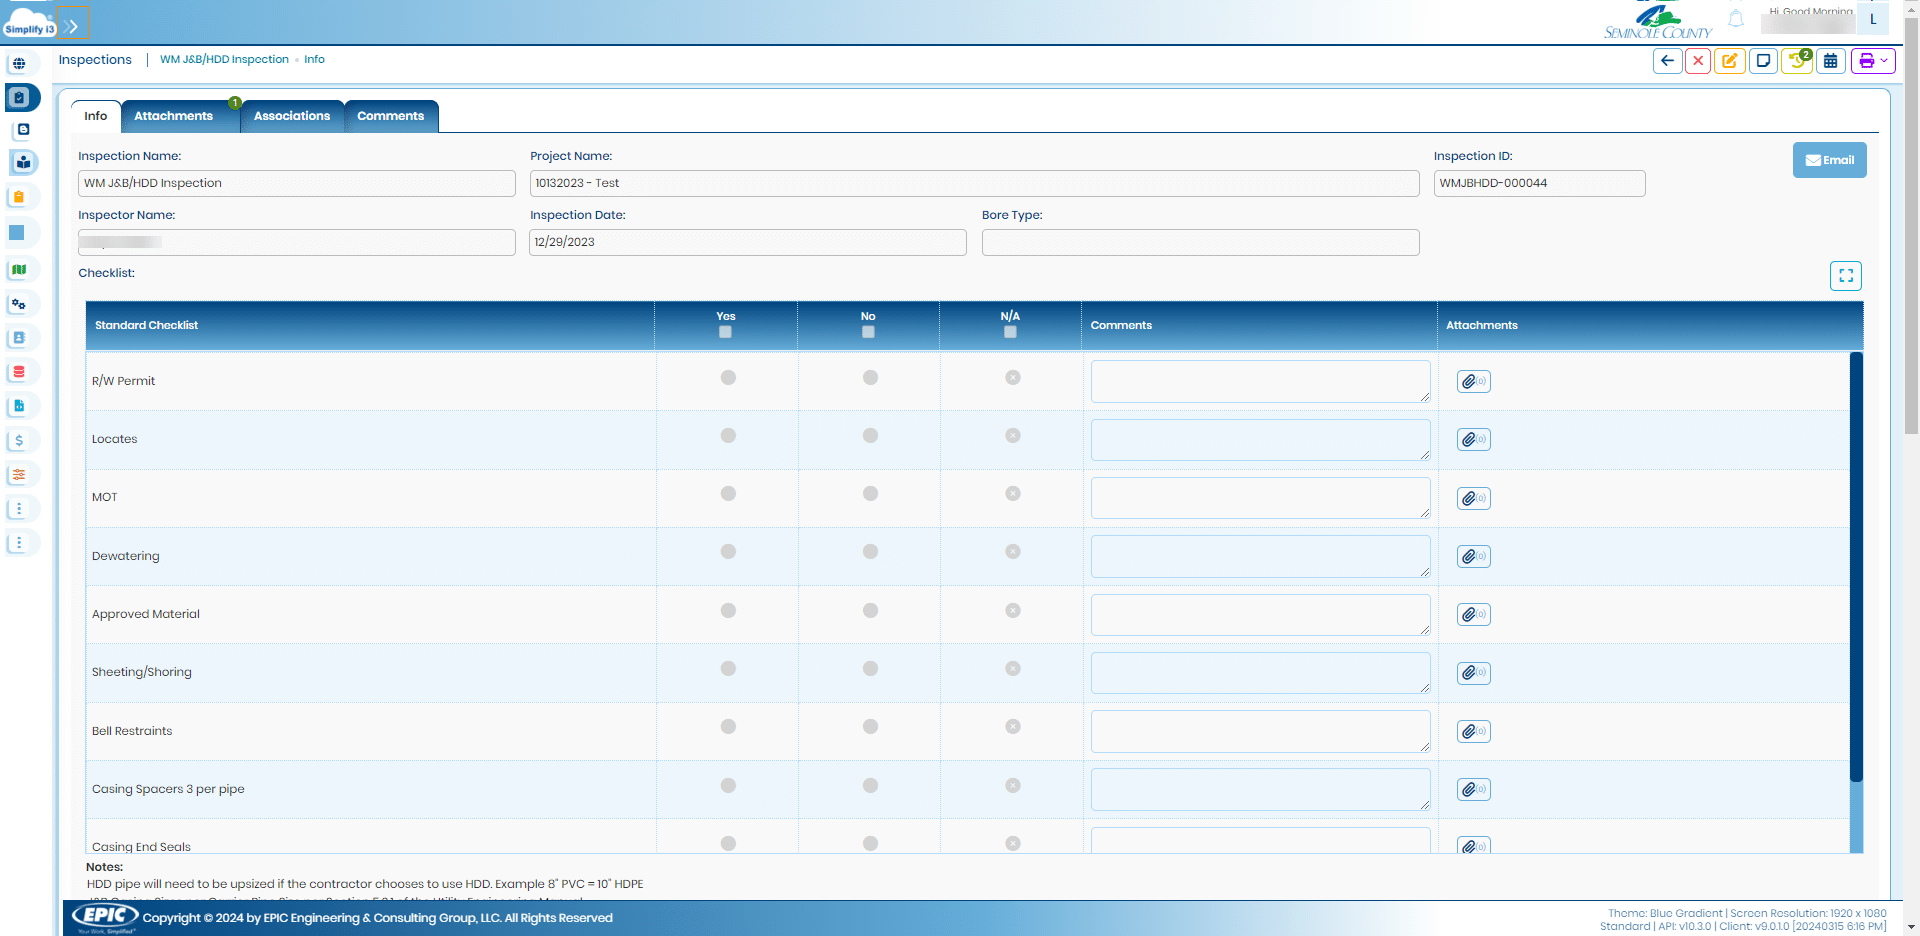Switch to the Associations tab
This screenshot has height=936, width=1920.
coord(292,116)
